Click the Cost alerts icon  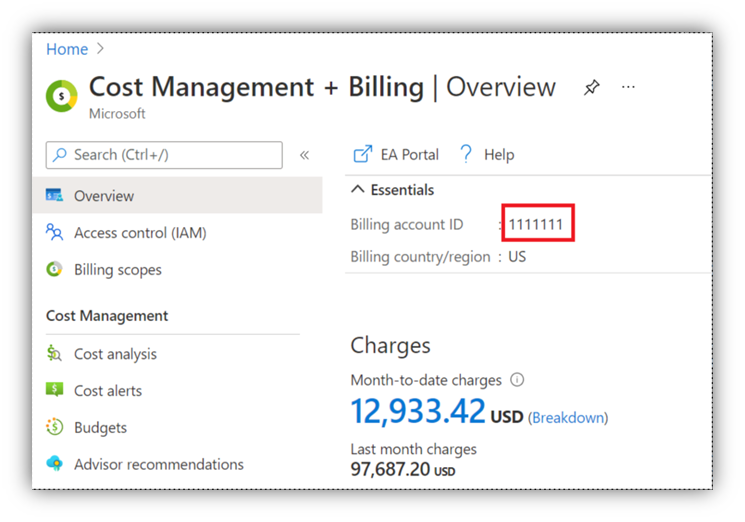click(55, 391)
